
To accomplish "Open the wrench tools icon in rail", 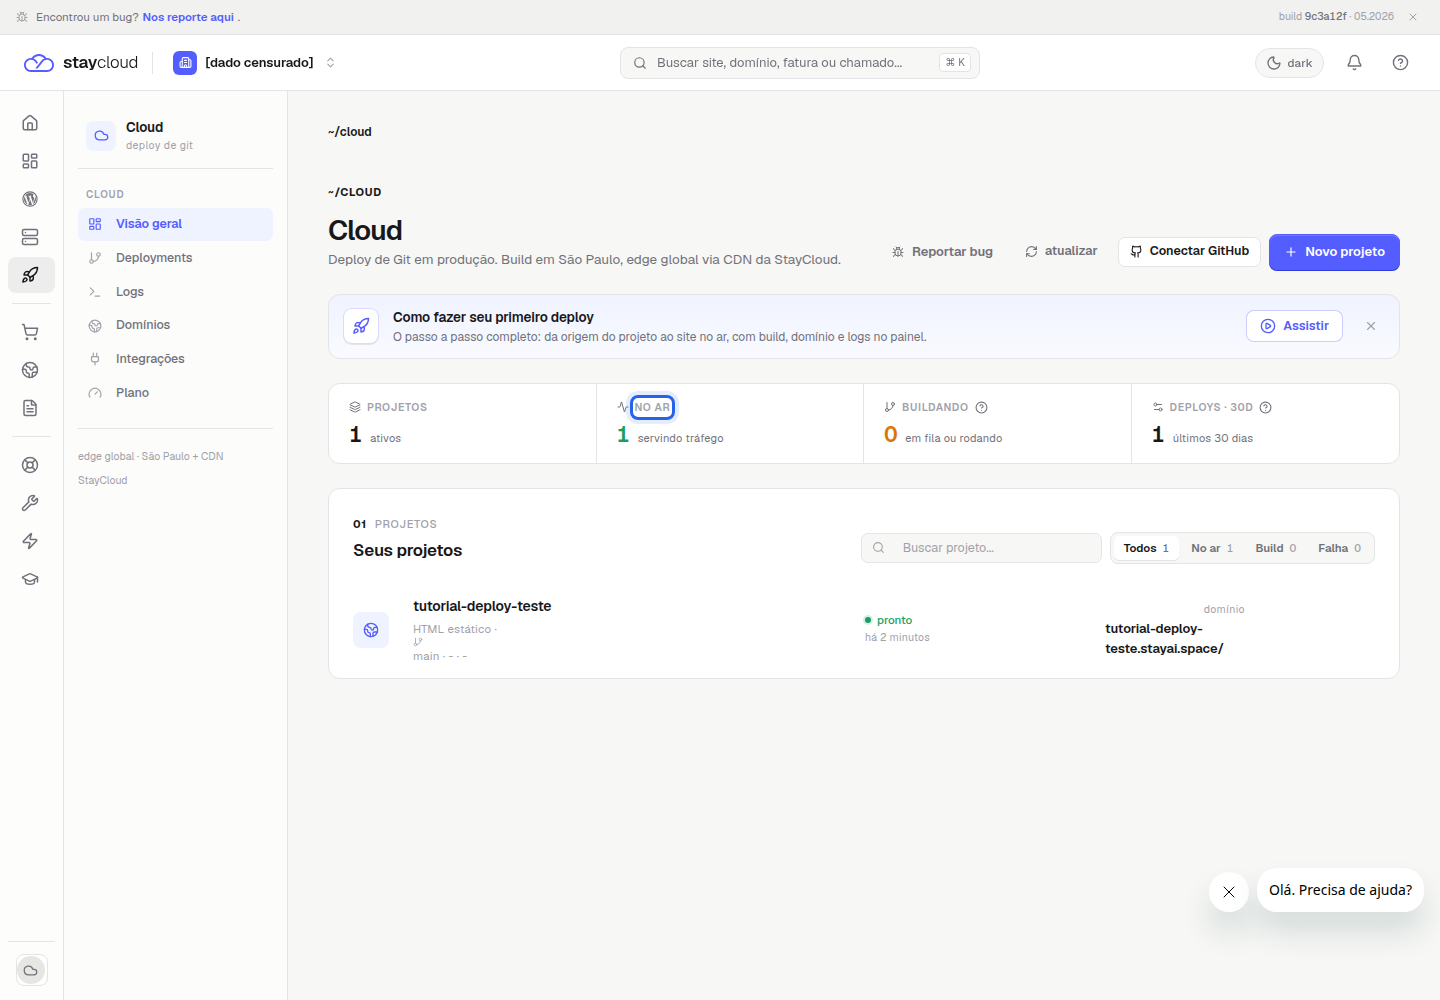I will click(x=30, y=503).
